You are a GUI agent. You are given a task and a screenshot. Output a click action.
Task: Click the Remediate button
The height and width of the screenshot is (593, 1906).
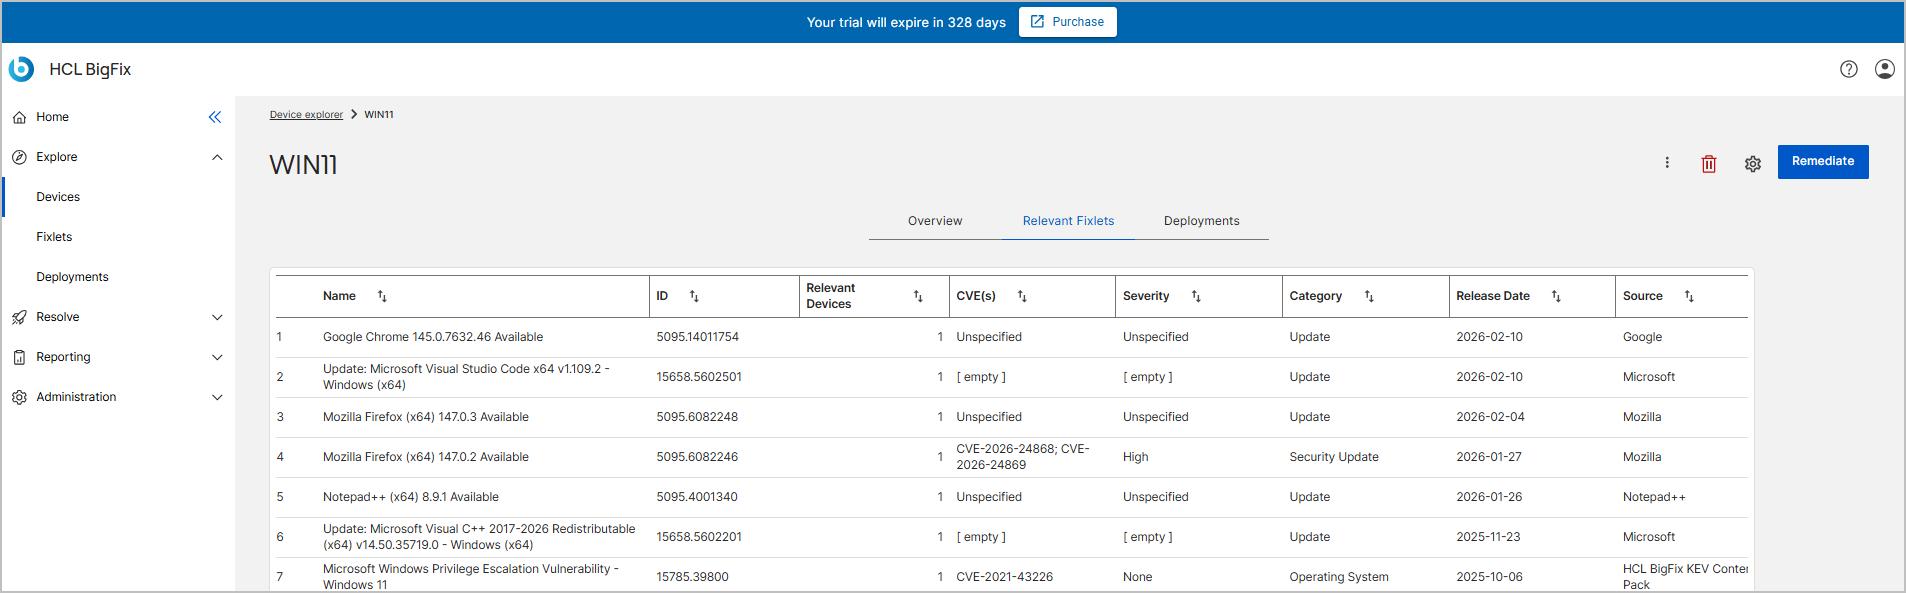1822,162
